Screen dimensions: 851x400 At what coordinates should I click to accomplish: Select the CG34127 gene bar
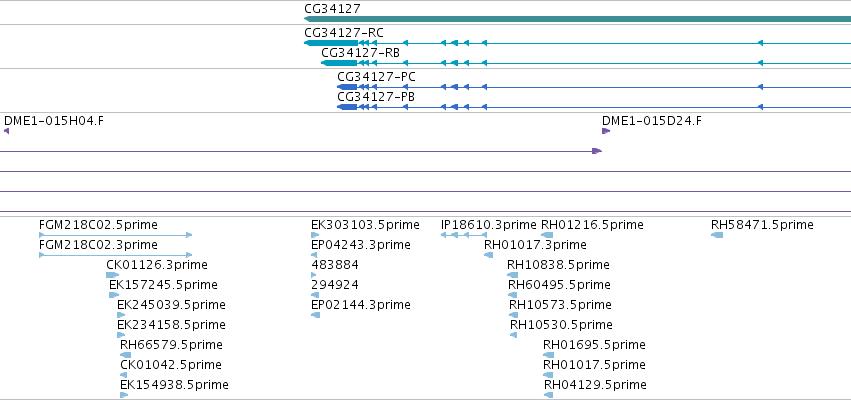point(577,19)
